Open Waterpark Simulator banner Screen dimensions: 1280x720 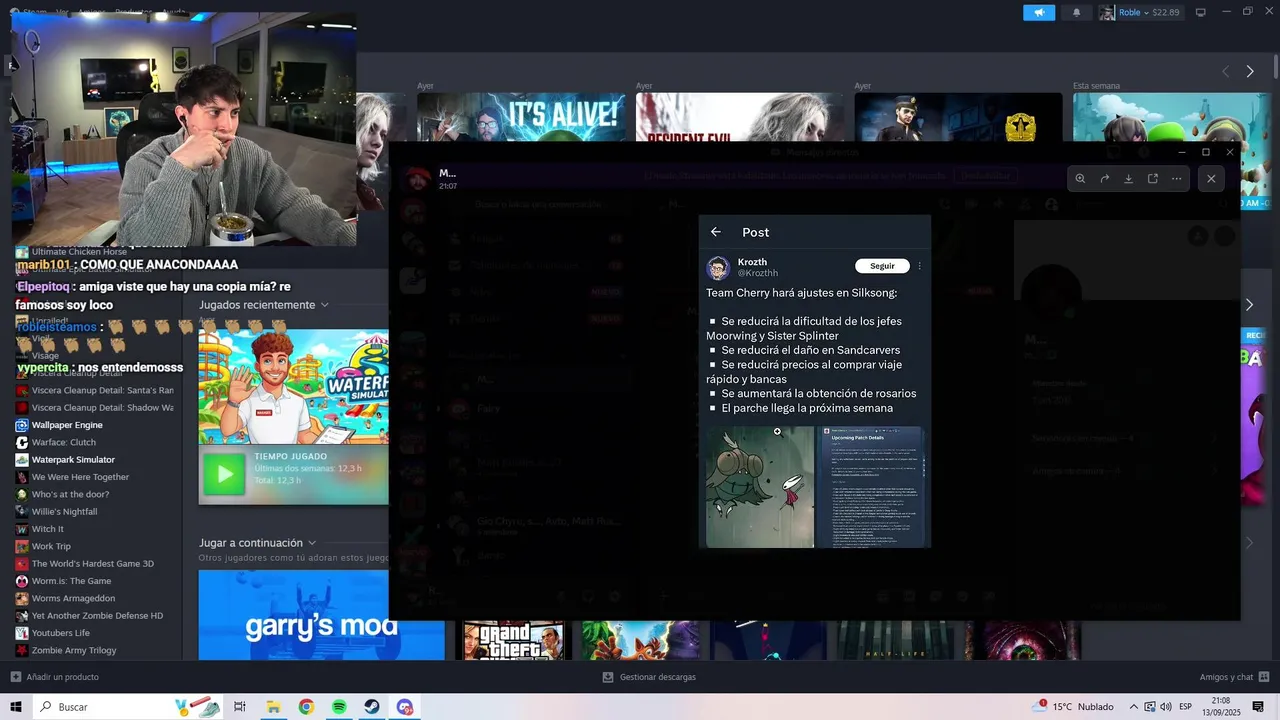pos(293,387)
